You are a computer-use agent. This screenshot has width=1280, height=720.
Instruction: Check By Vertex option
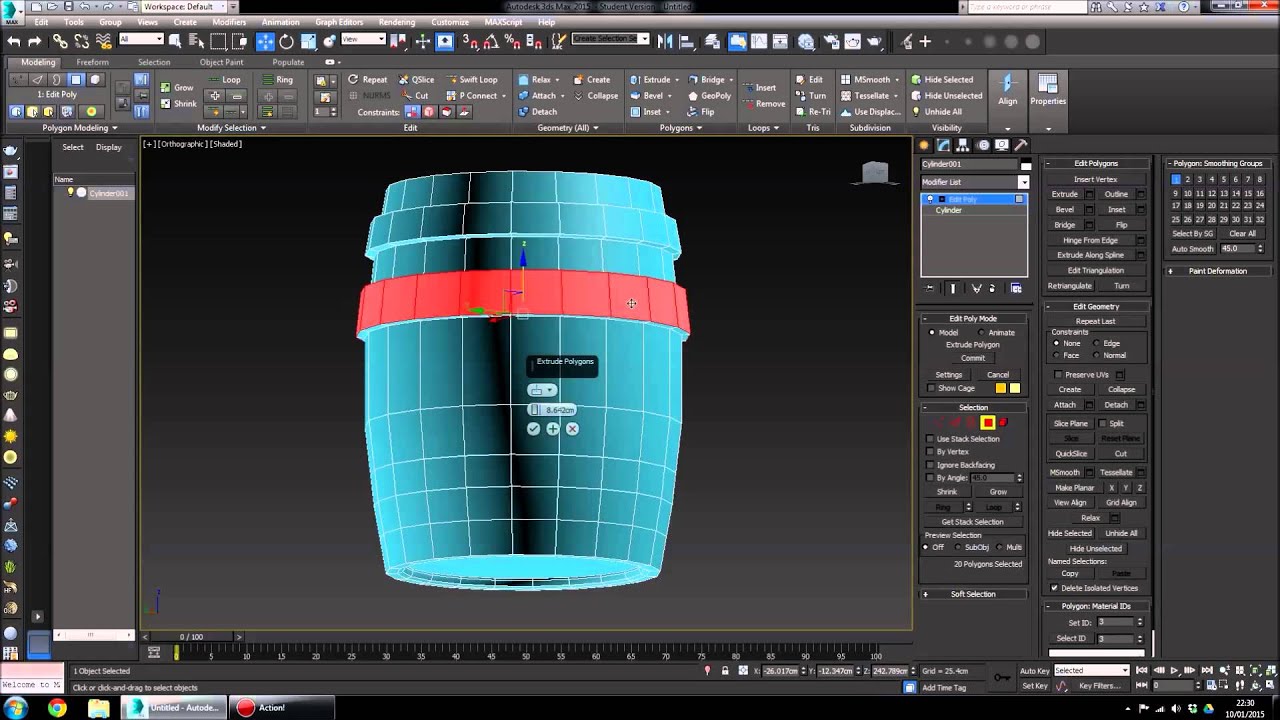click(930, 452)
